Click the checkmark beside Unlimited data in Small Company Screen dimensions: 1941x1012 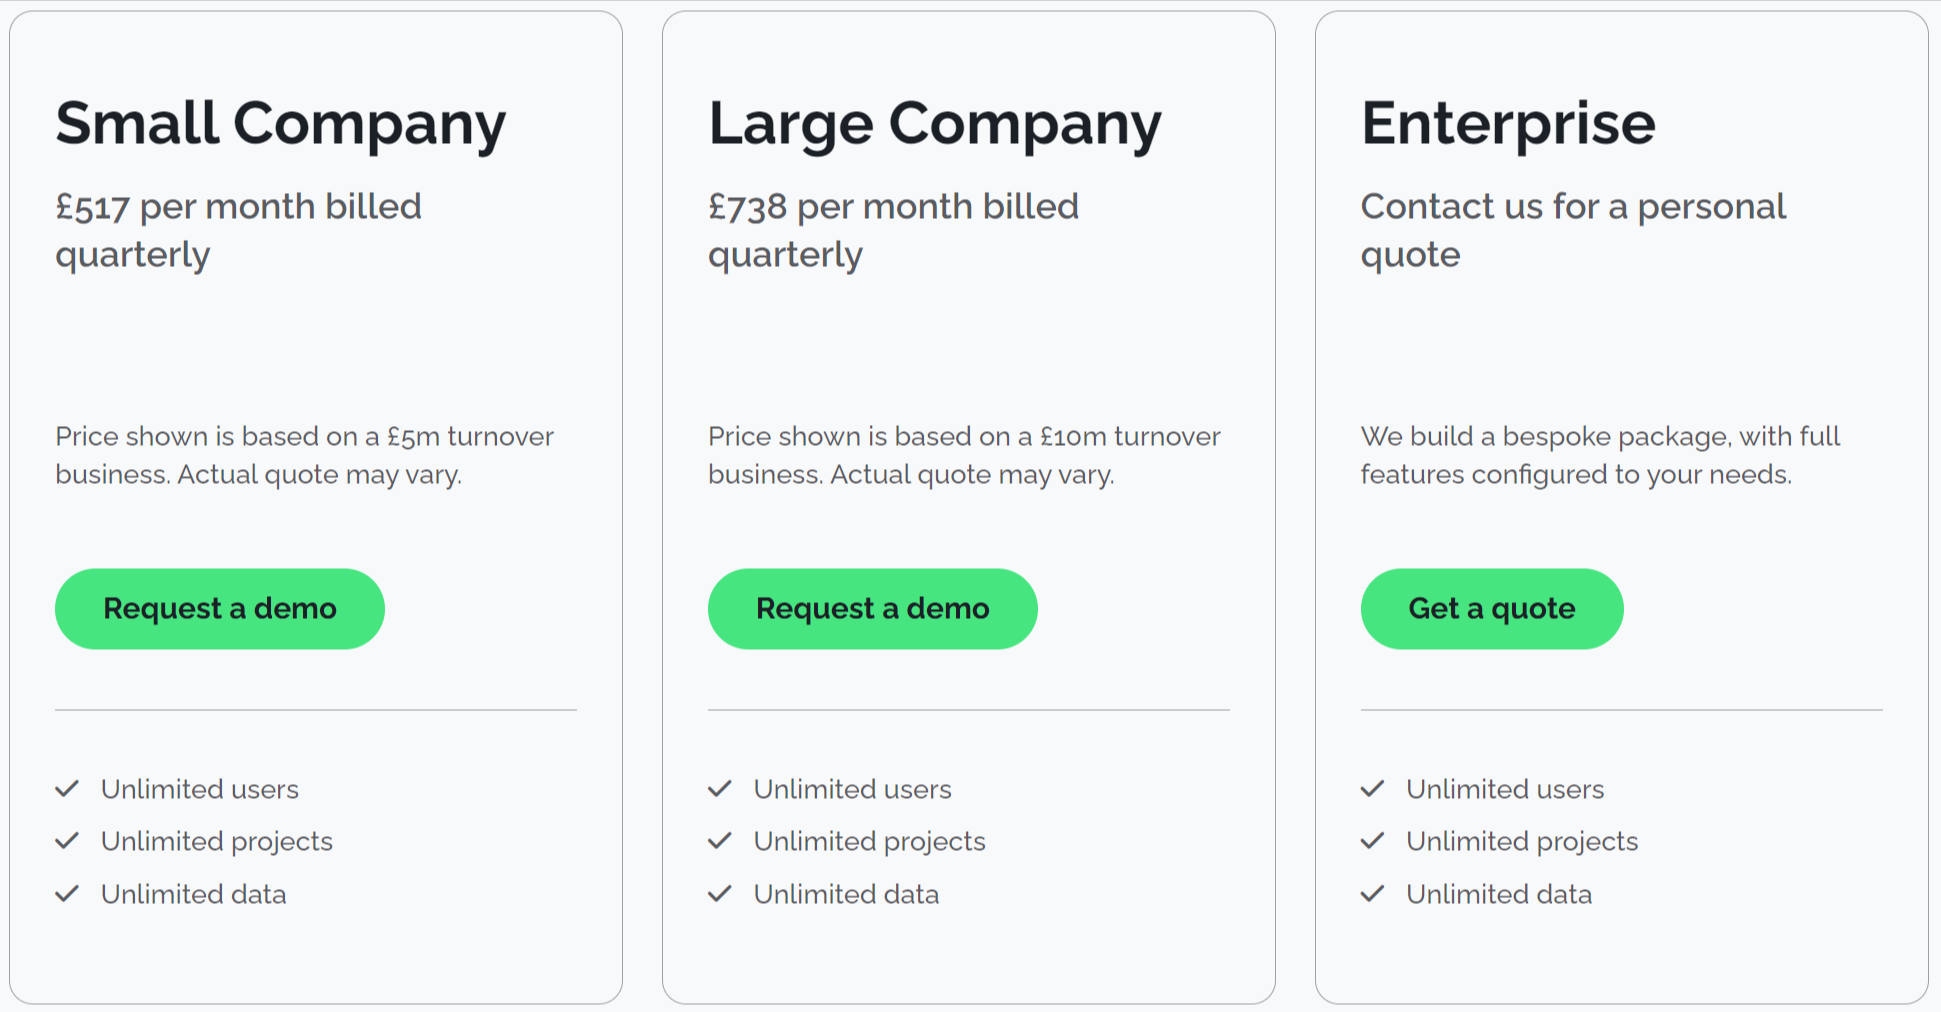pyautogui.click(x=68, y=894)
